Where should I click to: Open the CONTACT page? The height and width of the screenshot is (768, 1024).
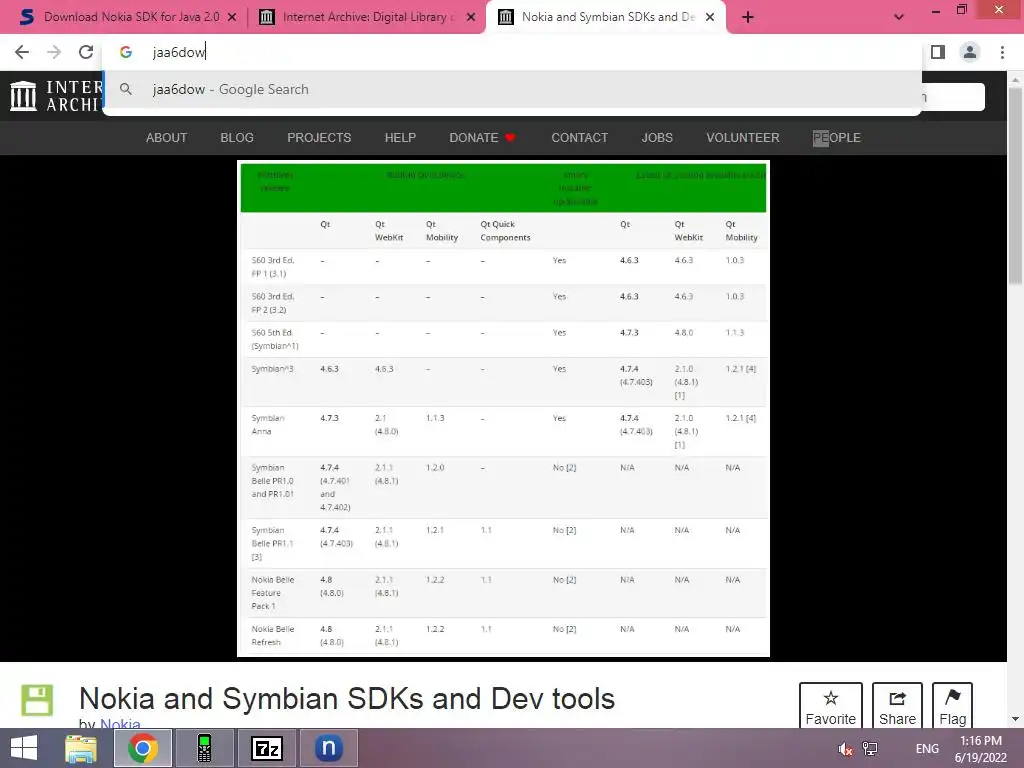(x=579, y=138)
